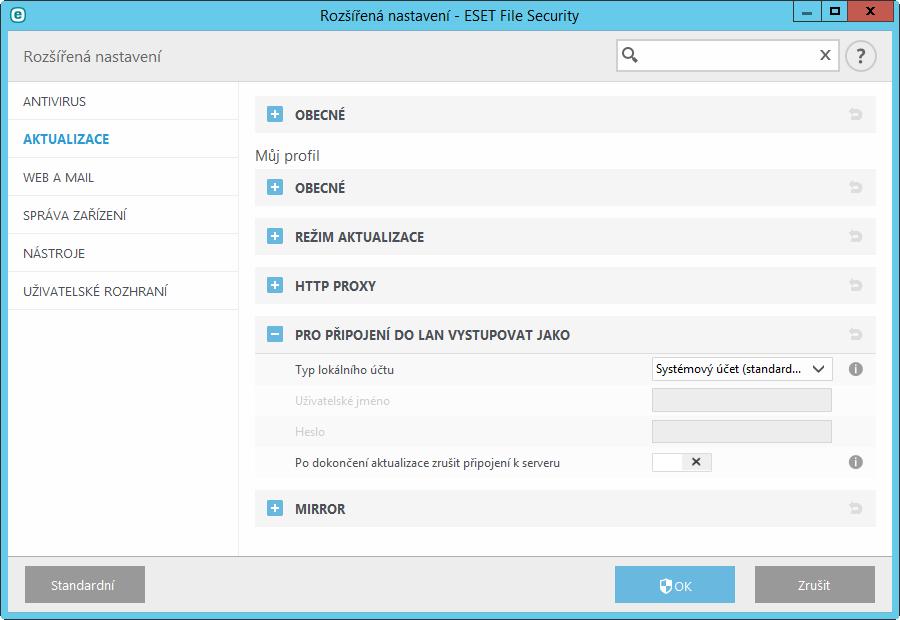Maximize the ESET File Security window

835,11
